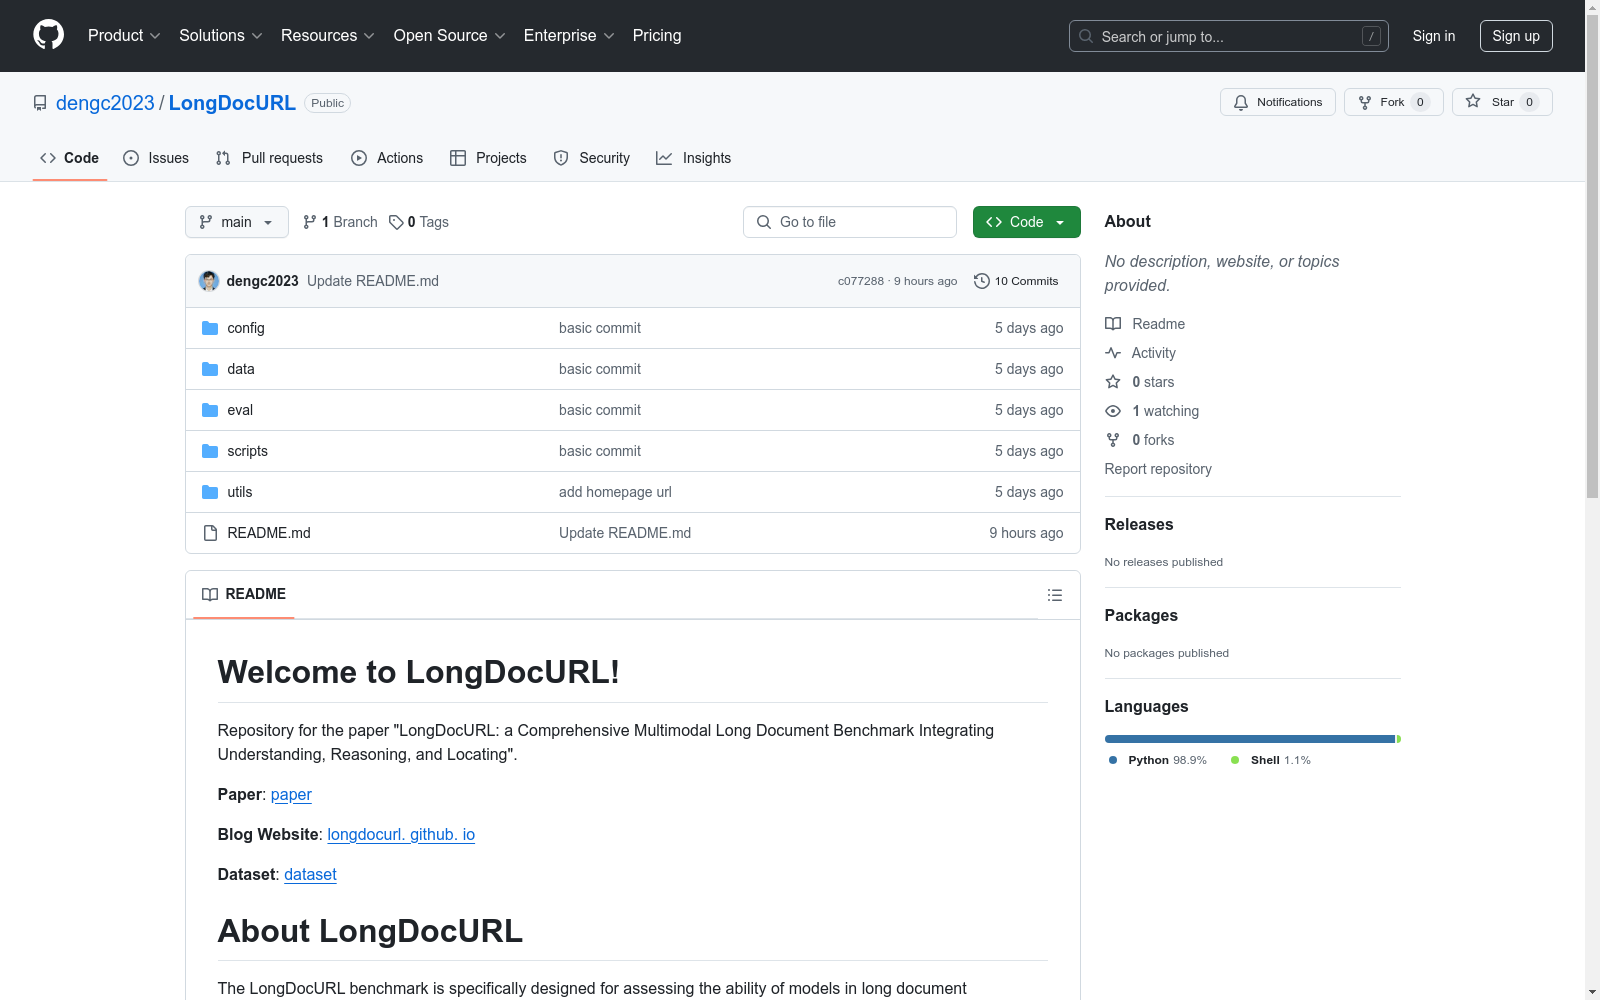Click the history clock icon next to 10 Commits
The width and height of the screenshot is (1600, 1000).
982,281
